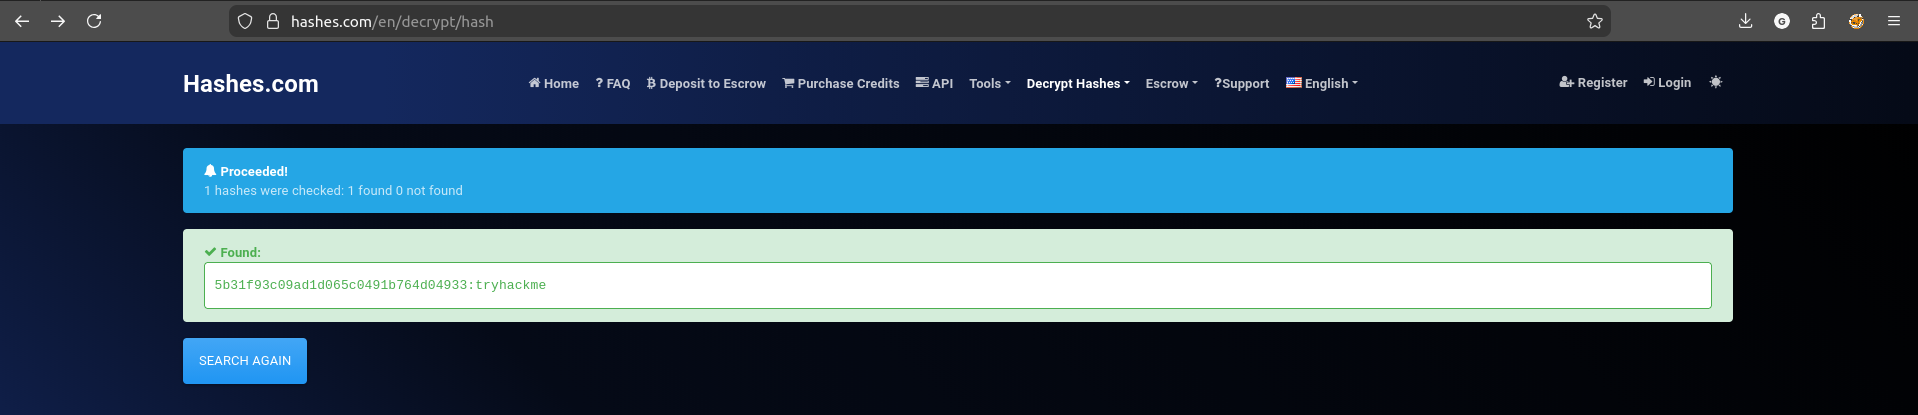Open the FAQ page
Screen dimensions: 1918x415
pos(613,84)
